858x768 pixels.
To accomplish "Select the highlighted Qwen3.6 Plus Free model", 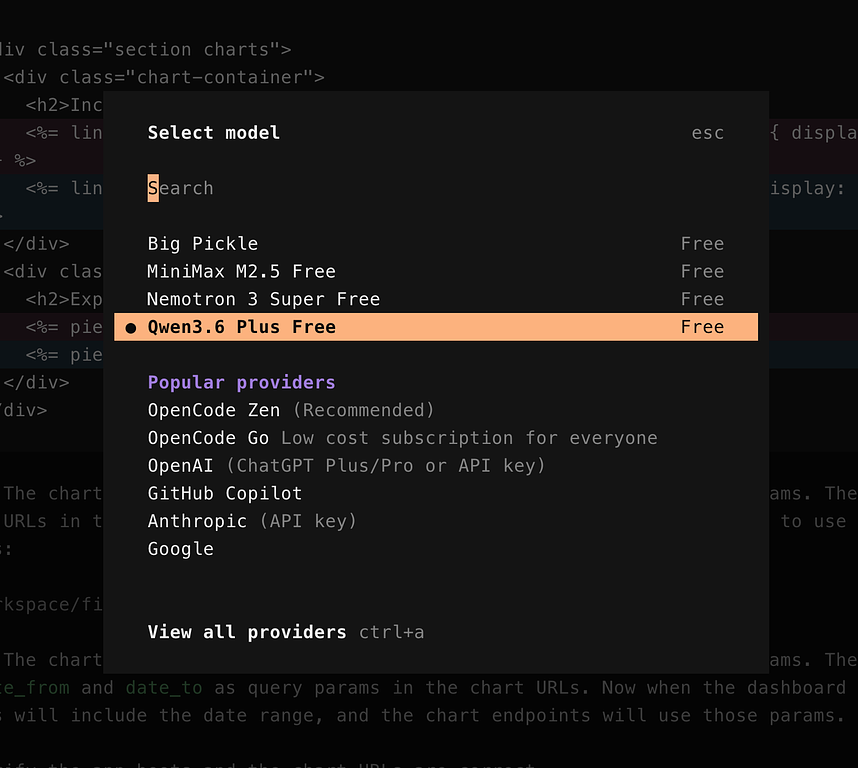I will click(x=241, y=327).
